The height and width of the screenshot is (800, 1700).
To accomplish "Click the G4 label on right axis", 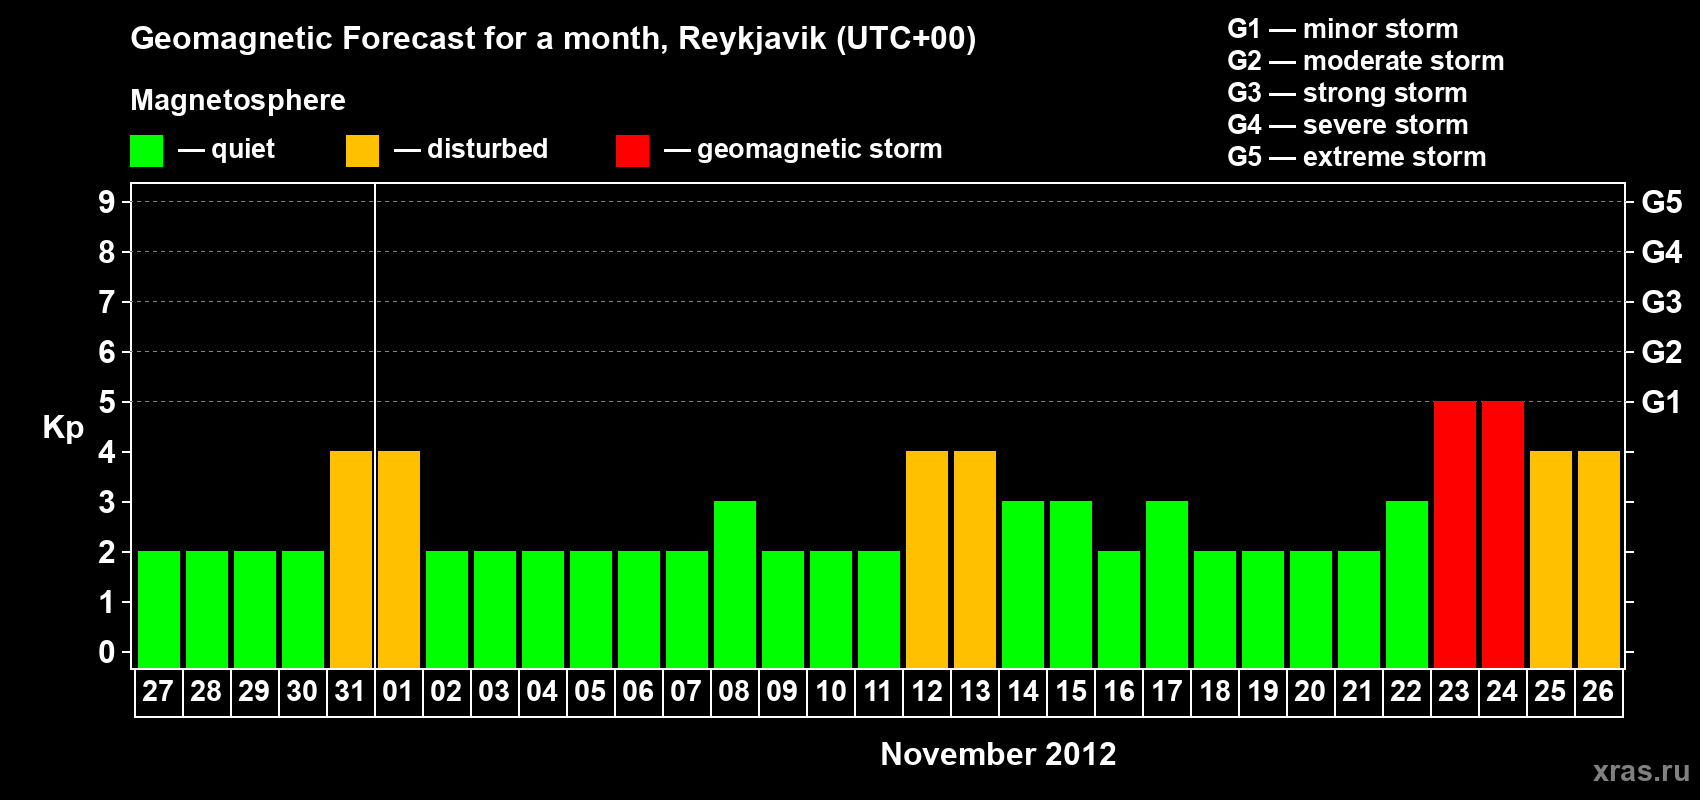I will tap(1662, 252).
